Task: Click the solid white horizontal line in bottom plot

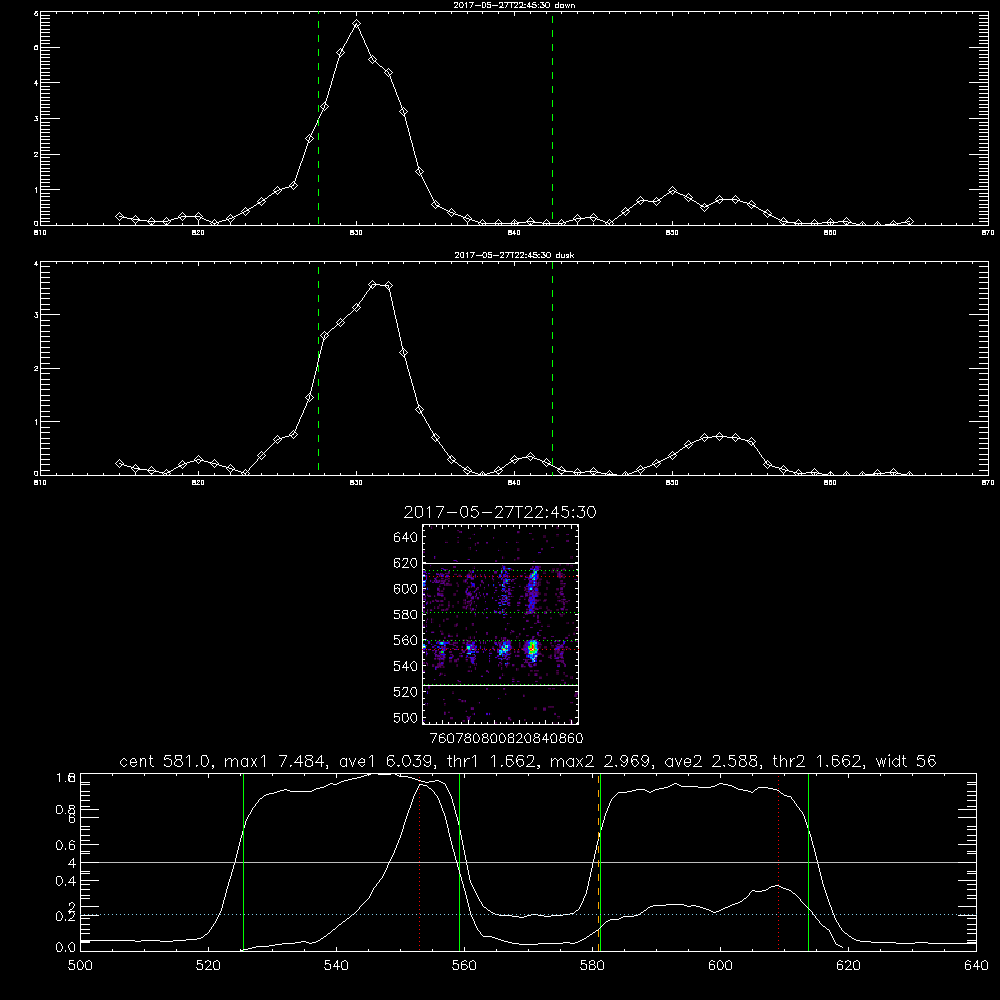Action: point(528,862)
